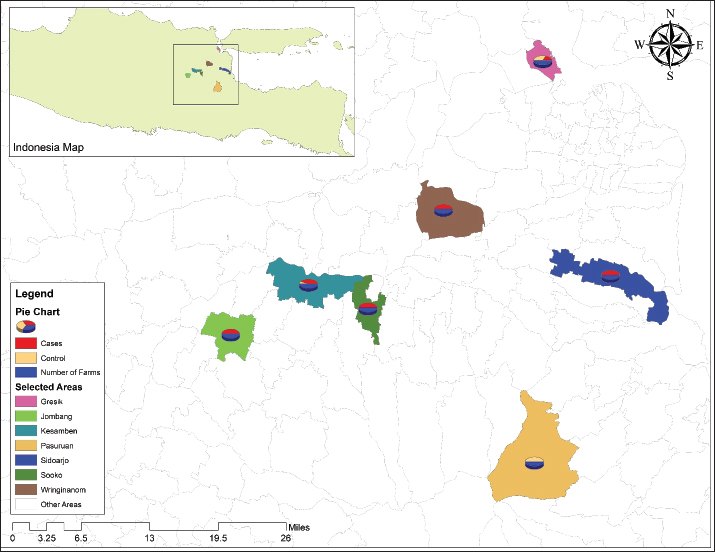Click the pie chart on the dark green Sooko area
The image size is (715, 552).
tap(368, 308)
